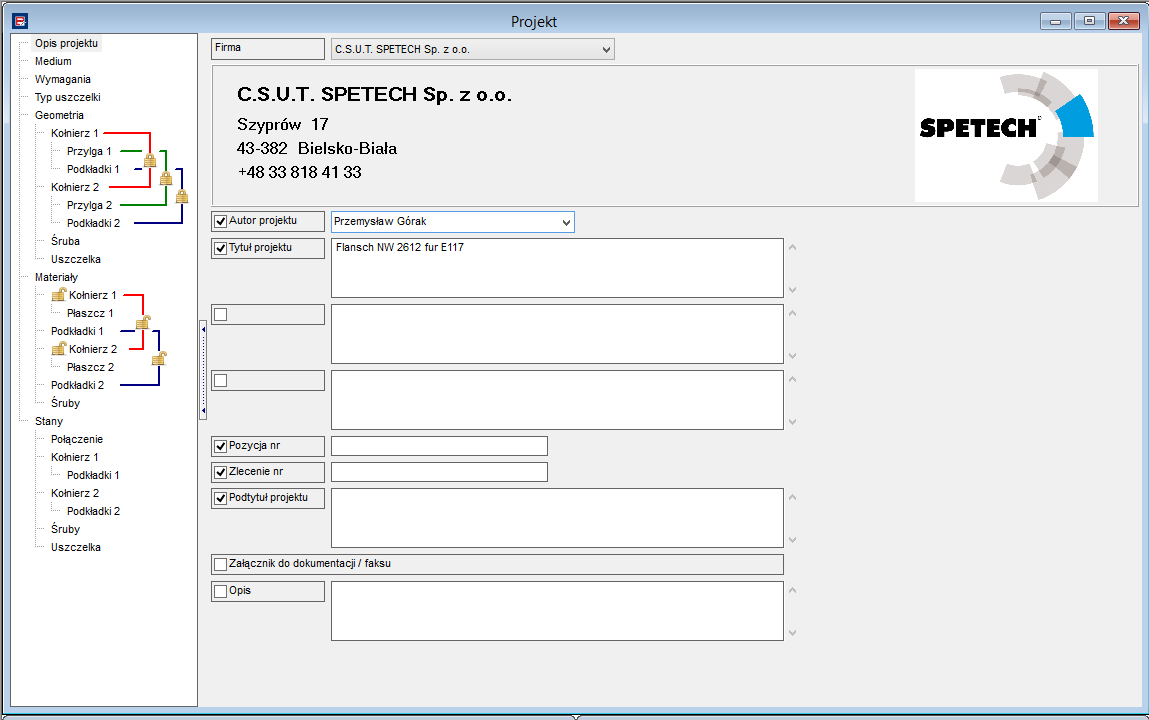Click the Pozycja nr input field
Image resolution: width=1149 pixels, height=720 pixels.
tap(440, 446)
